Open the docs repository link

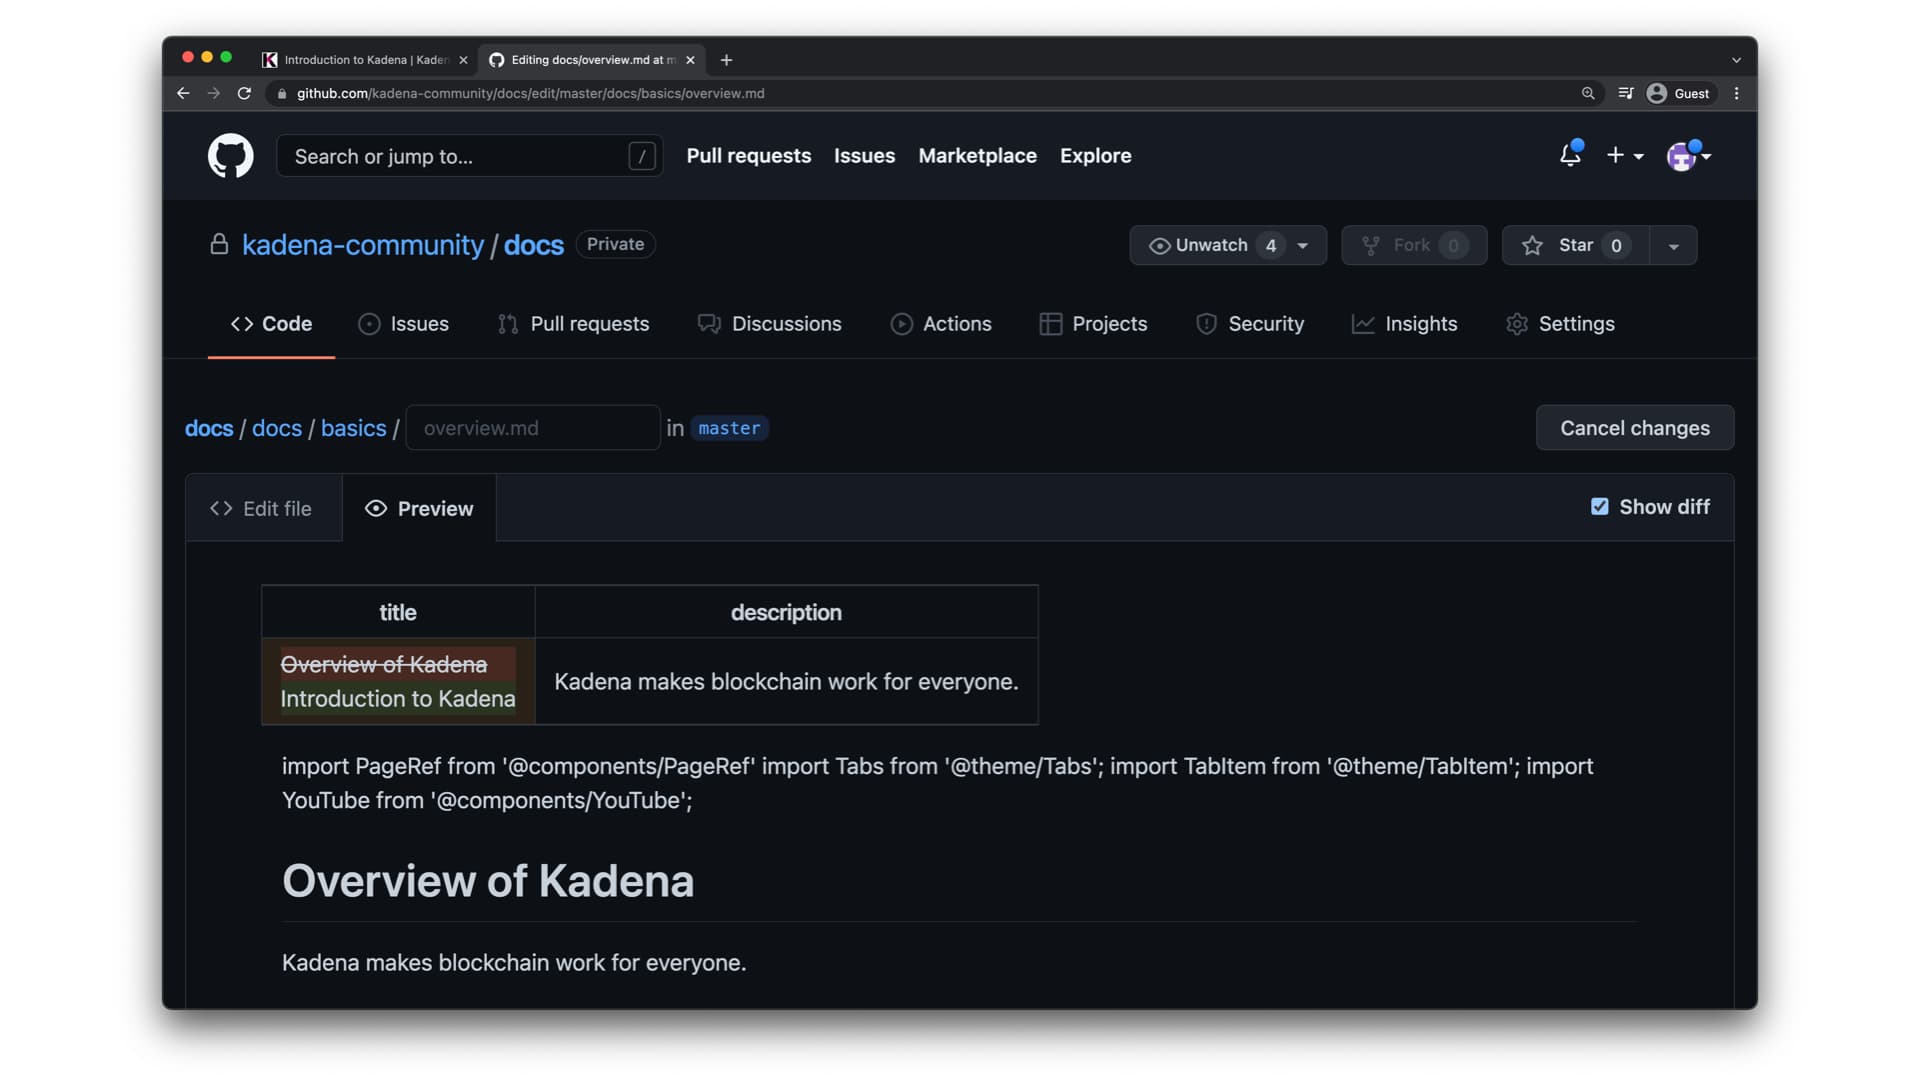coord(533,245)
